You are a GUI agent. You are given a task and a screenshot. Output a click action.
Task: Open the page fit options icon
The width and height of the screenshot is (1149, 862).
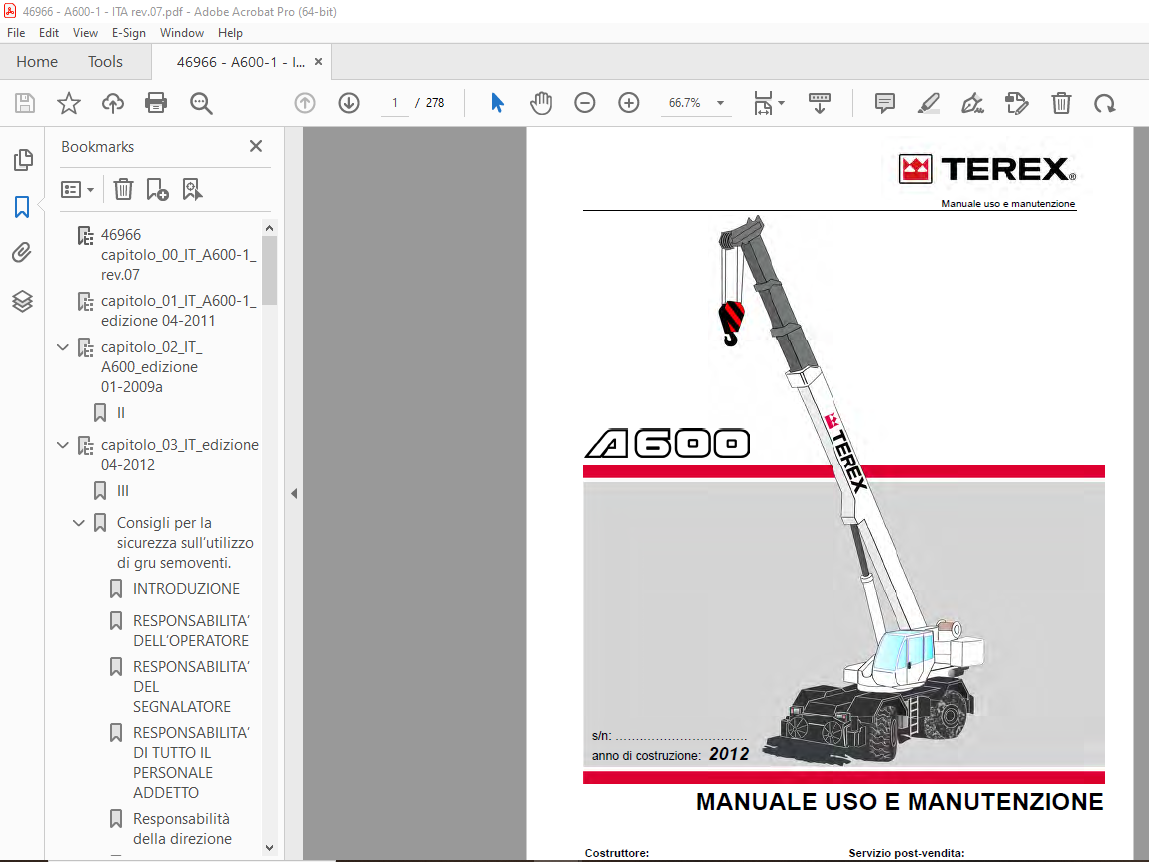pyautogui.click(x=768, y=103)
